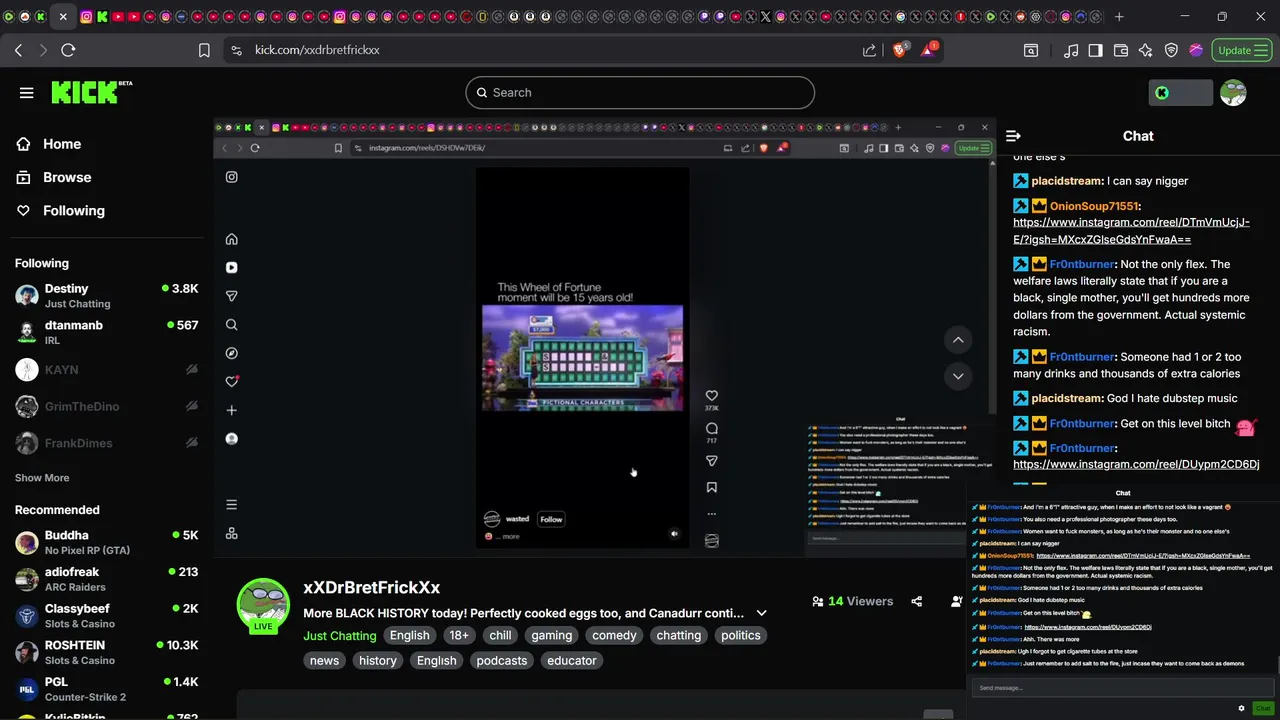Collapse the chat panel with the arrow-lines icon
The height and width of the screenshot is (720, 1280).
[1013, 136]
